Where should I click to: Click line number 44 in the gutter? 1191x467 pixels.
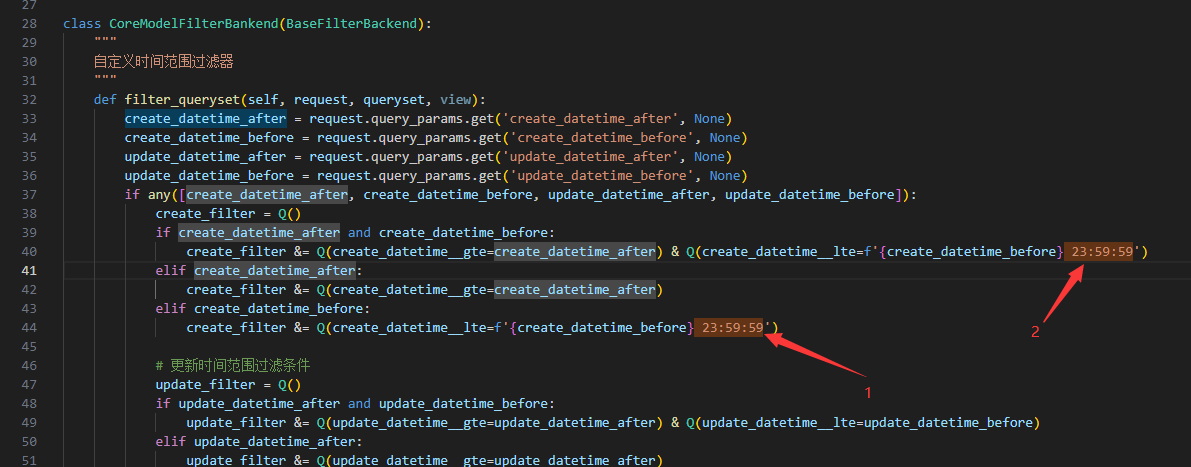(30, 327)
